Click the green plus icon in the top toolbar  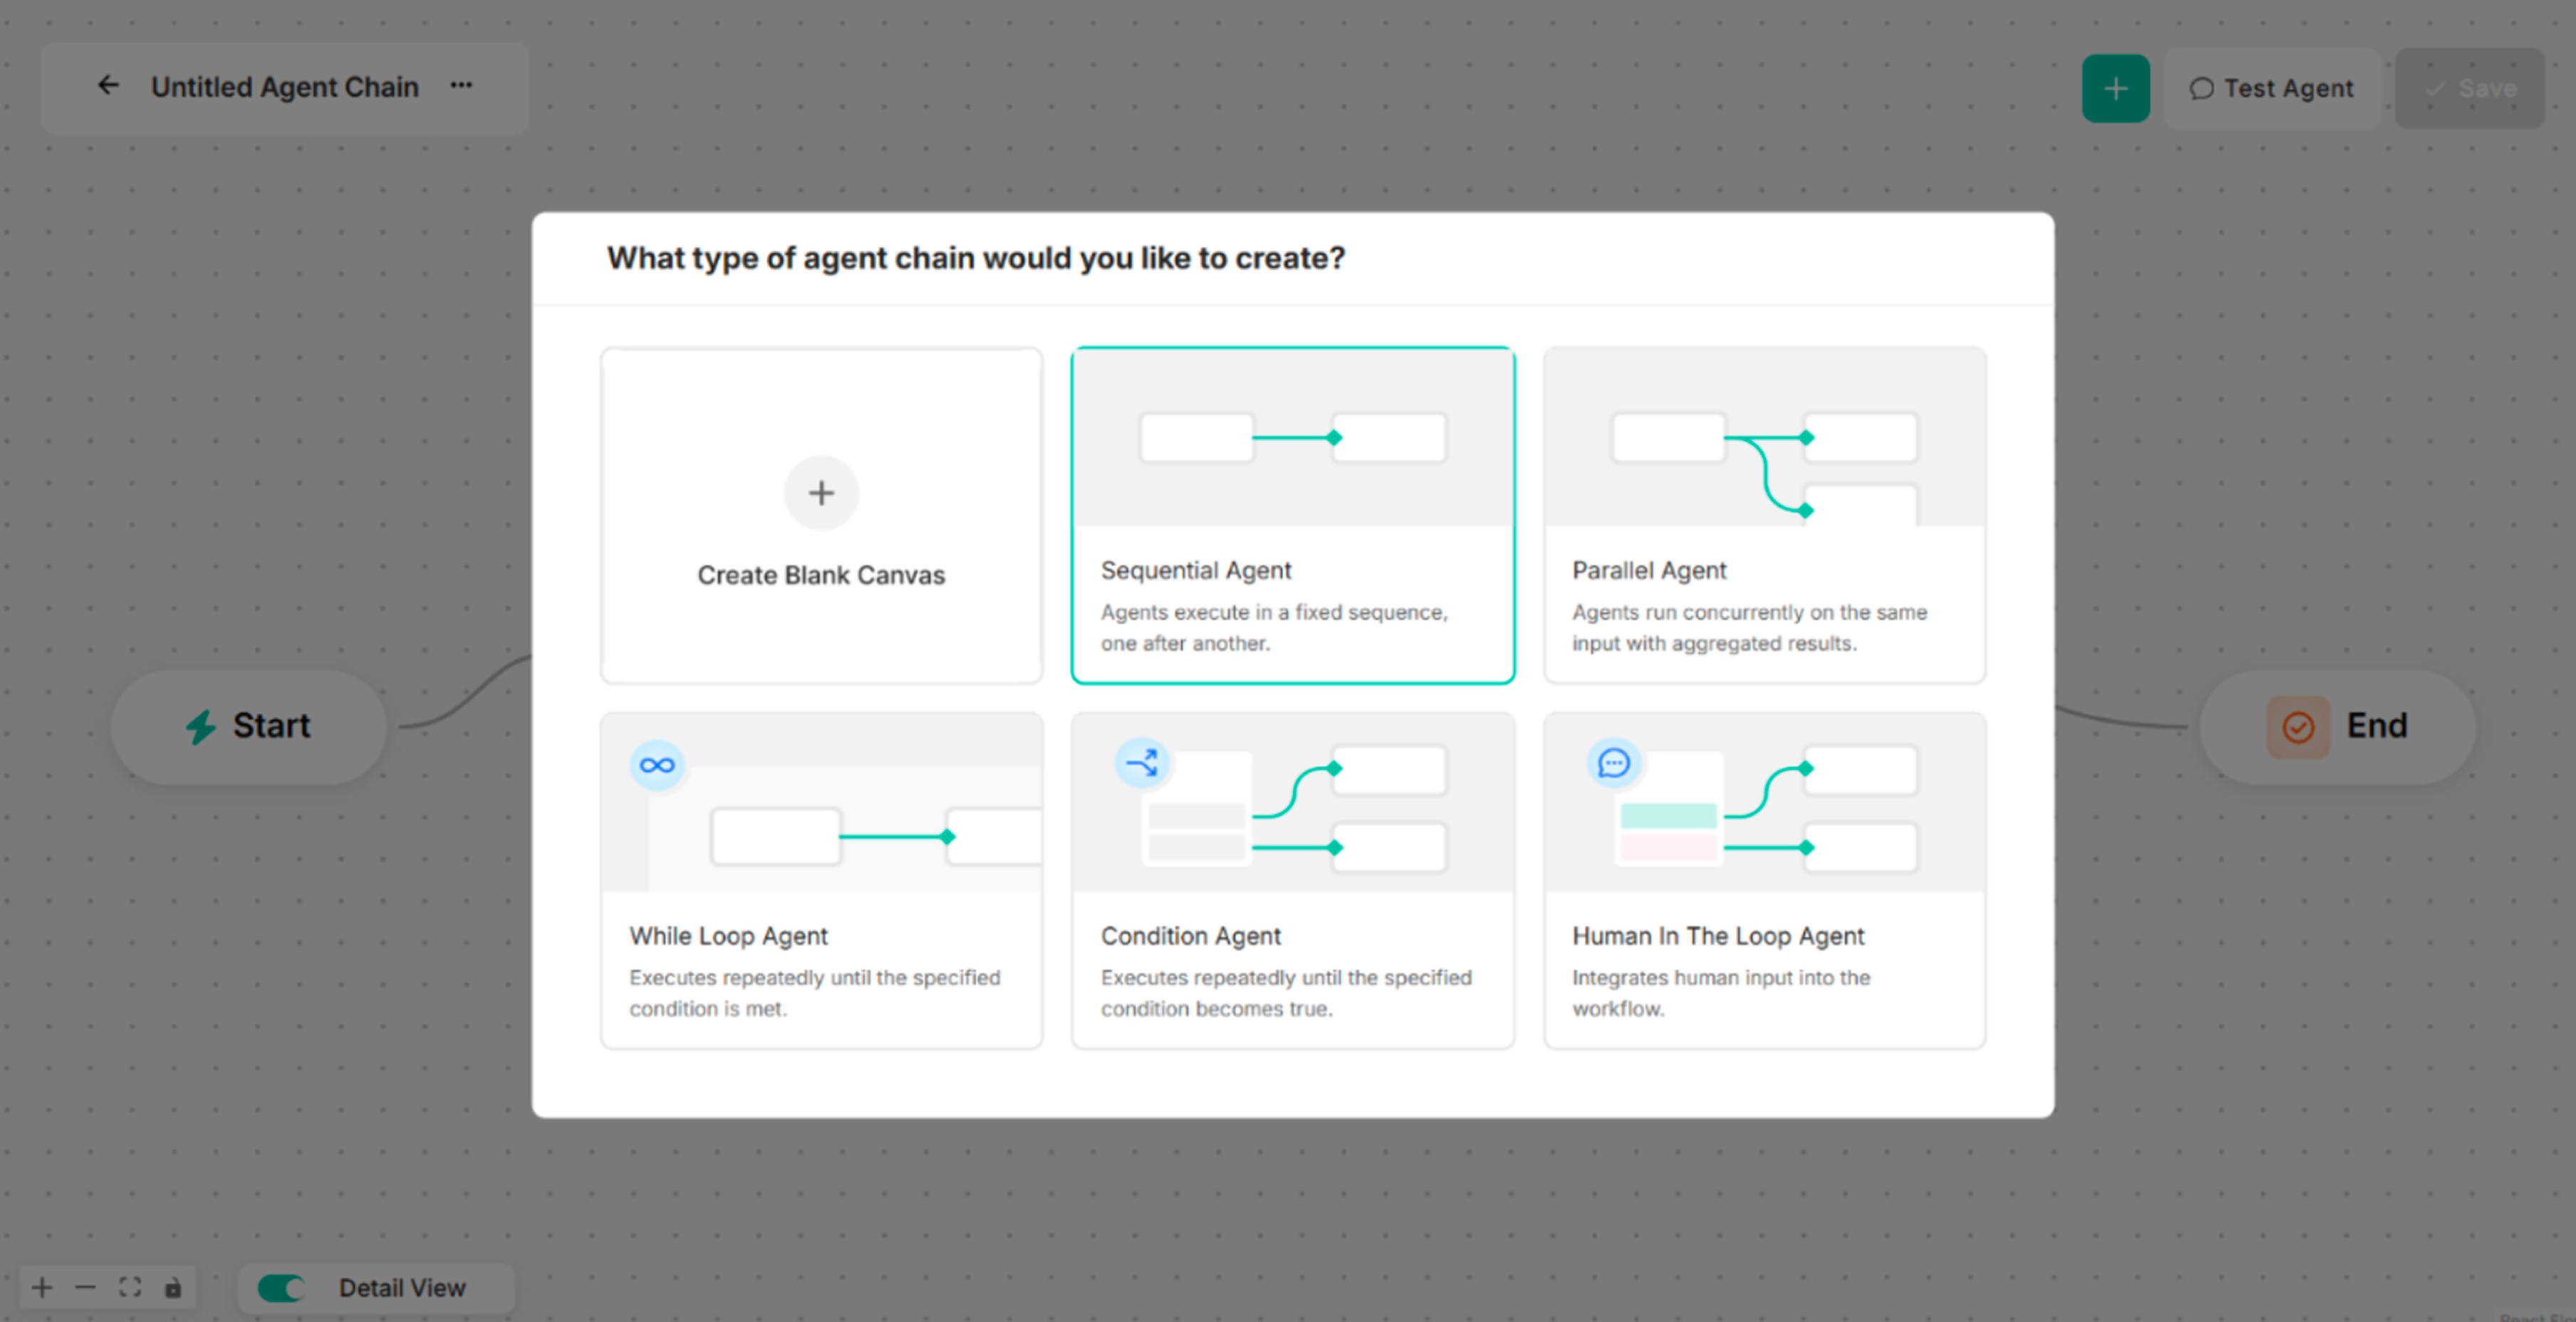pyautogui.click(x=2115, y=87)
